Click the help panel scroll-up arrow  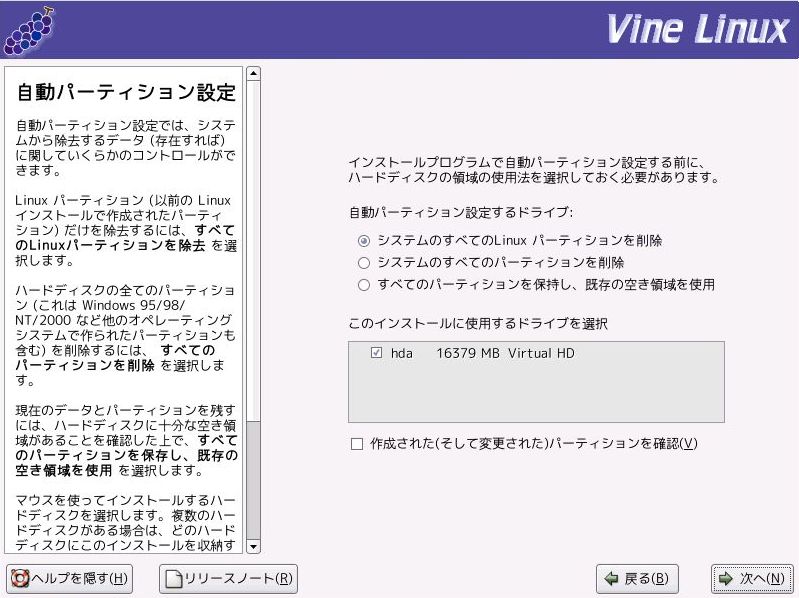tap(253, 74)
